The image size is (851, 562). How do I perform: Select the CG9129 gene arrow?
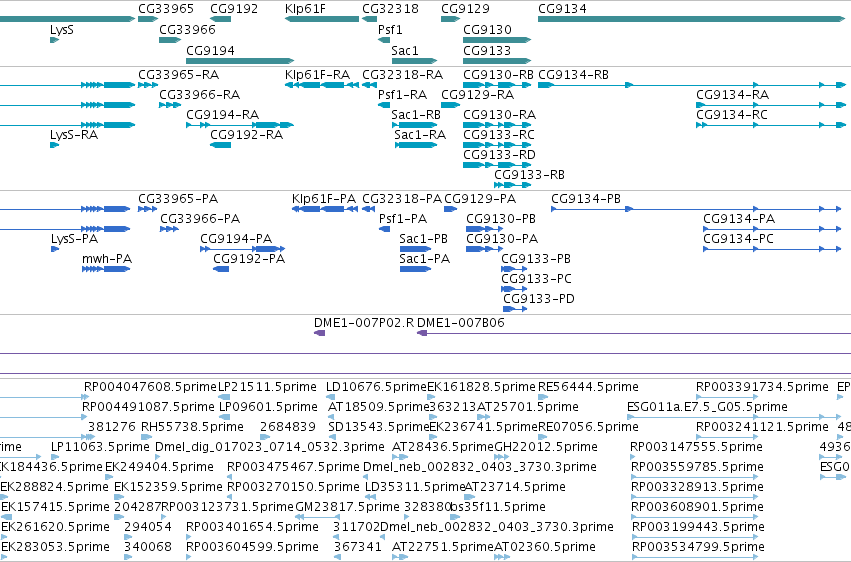point(450,19)
